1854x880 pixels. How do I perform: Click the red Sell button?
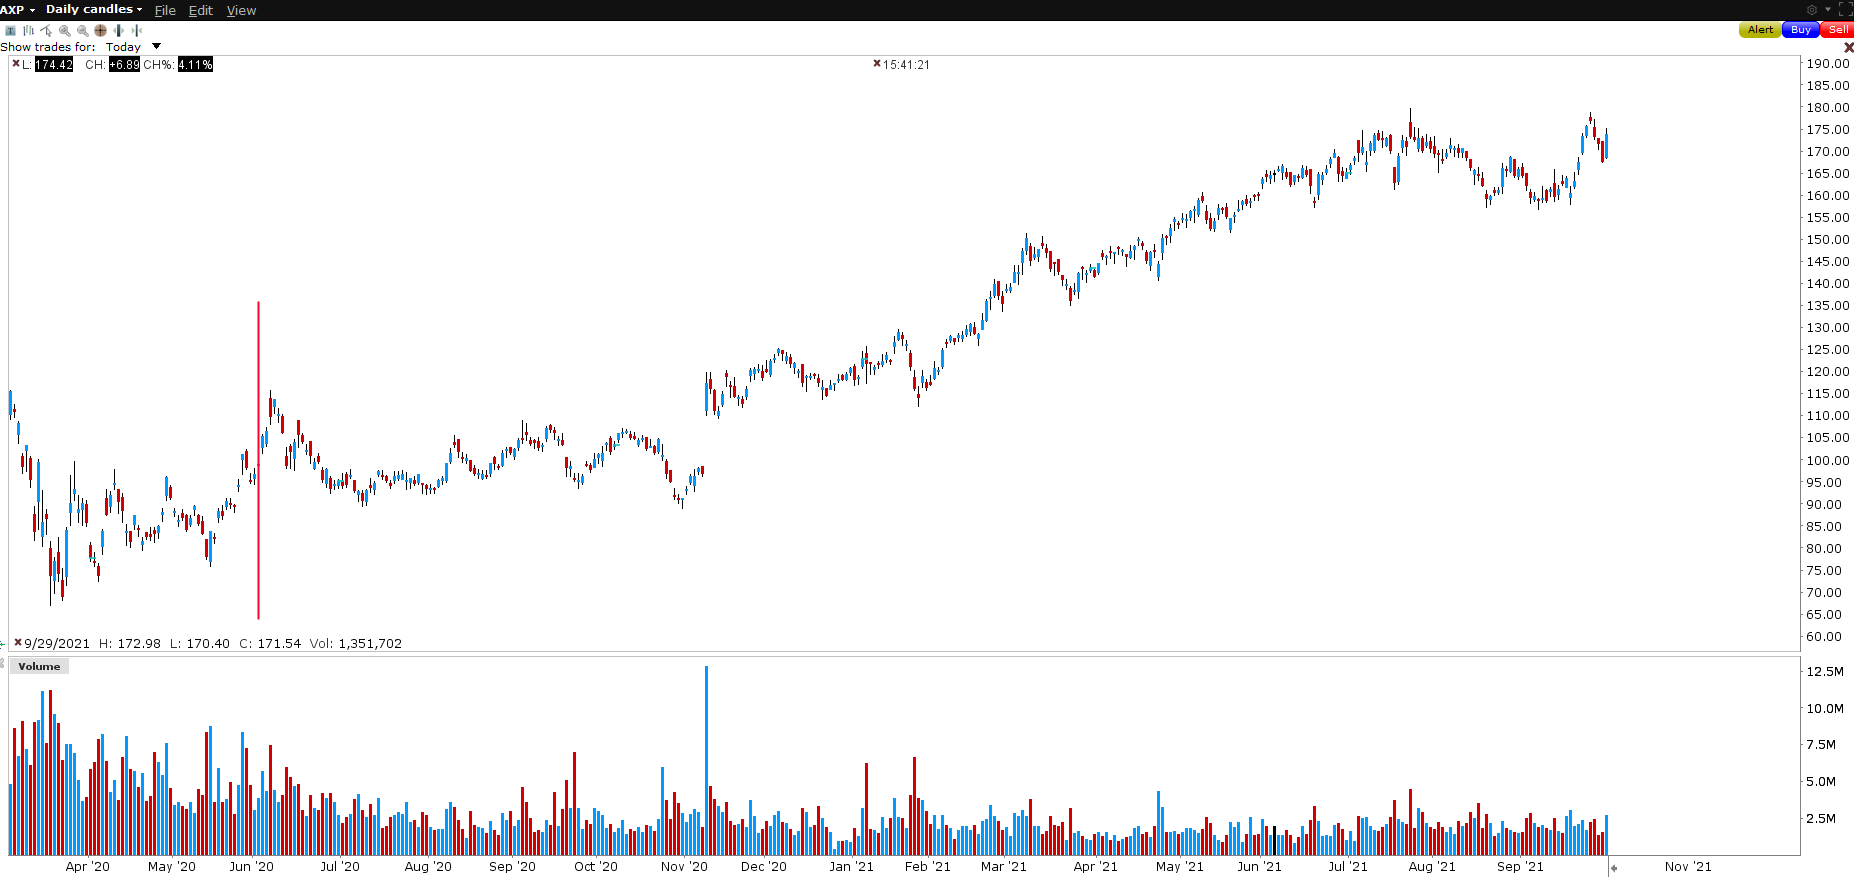[1837, 30]
